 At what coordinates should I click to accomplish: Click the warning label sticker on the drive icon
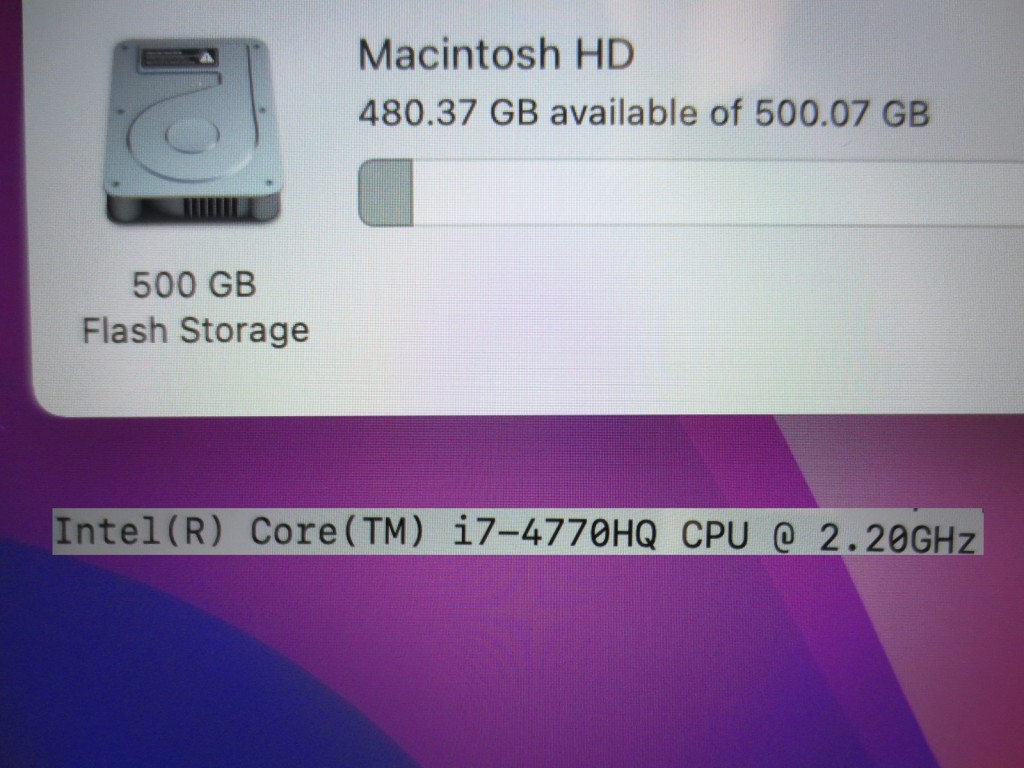tap(178, 59)
